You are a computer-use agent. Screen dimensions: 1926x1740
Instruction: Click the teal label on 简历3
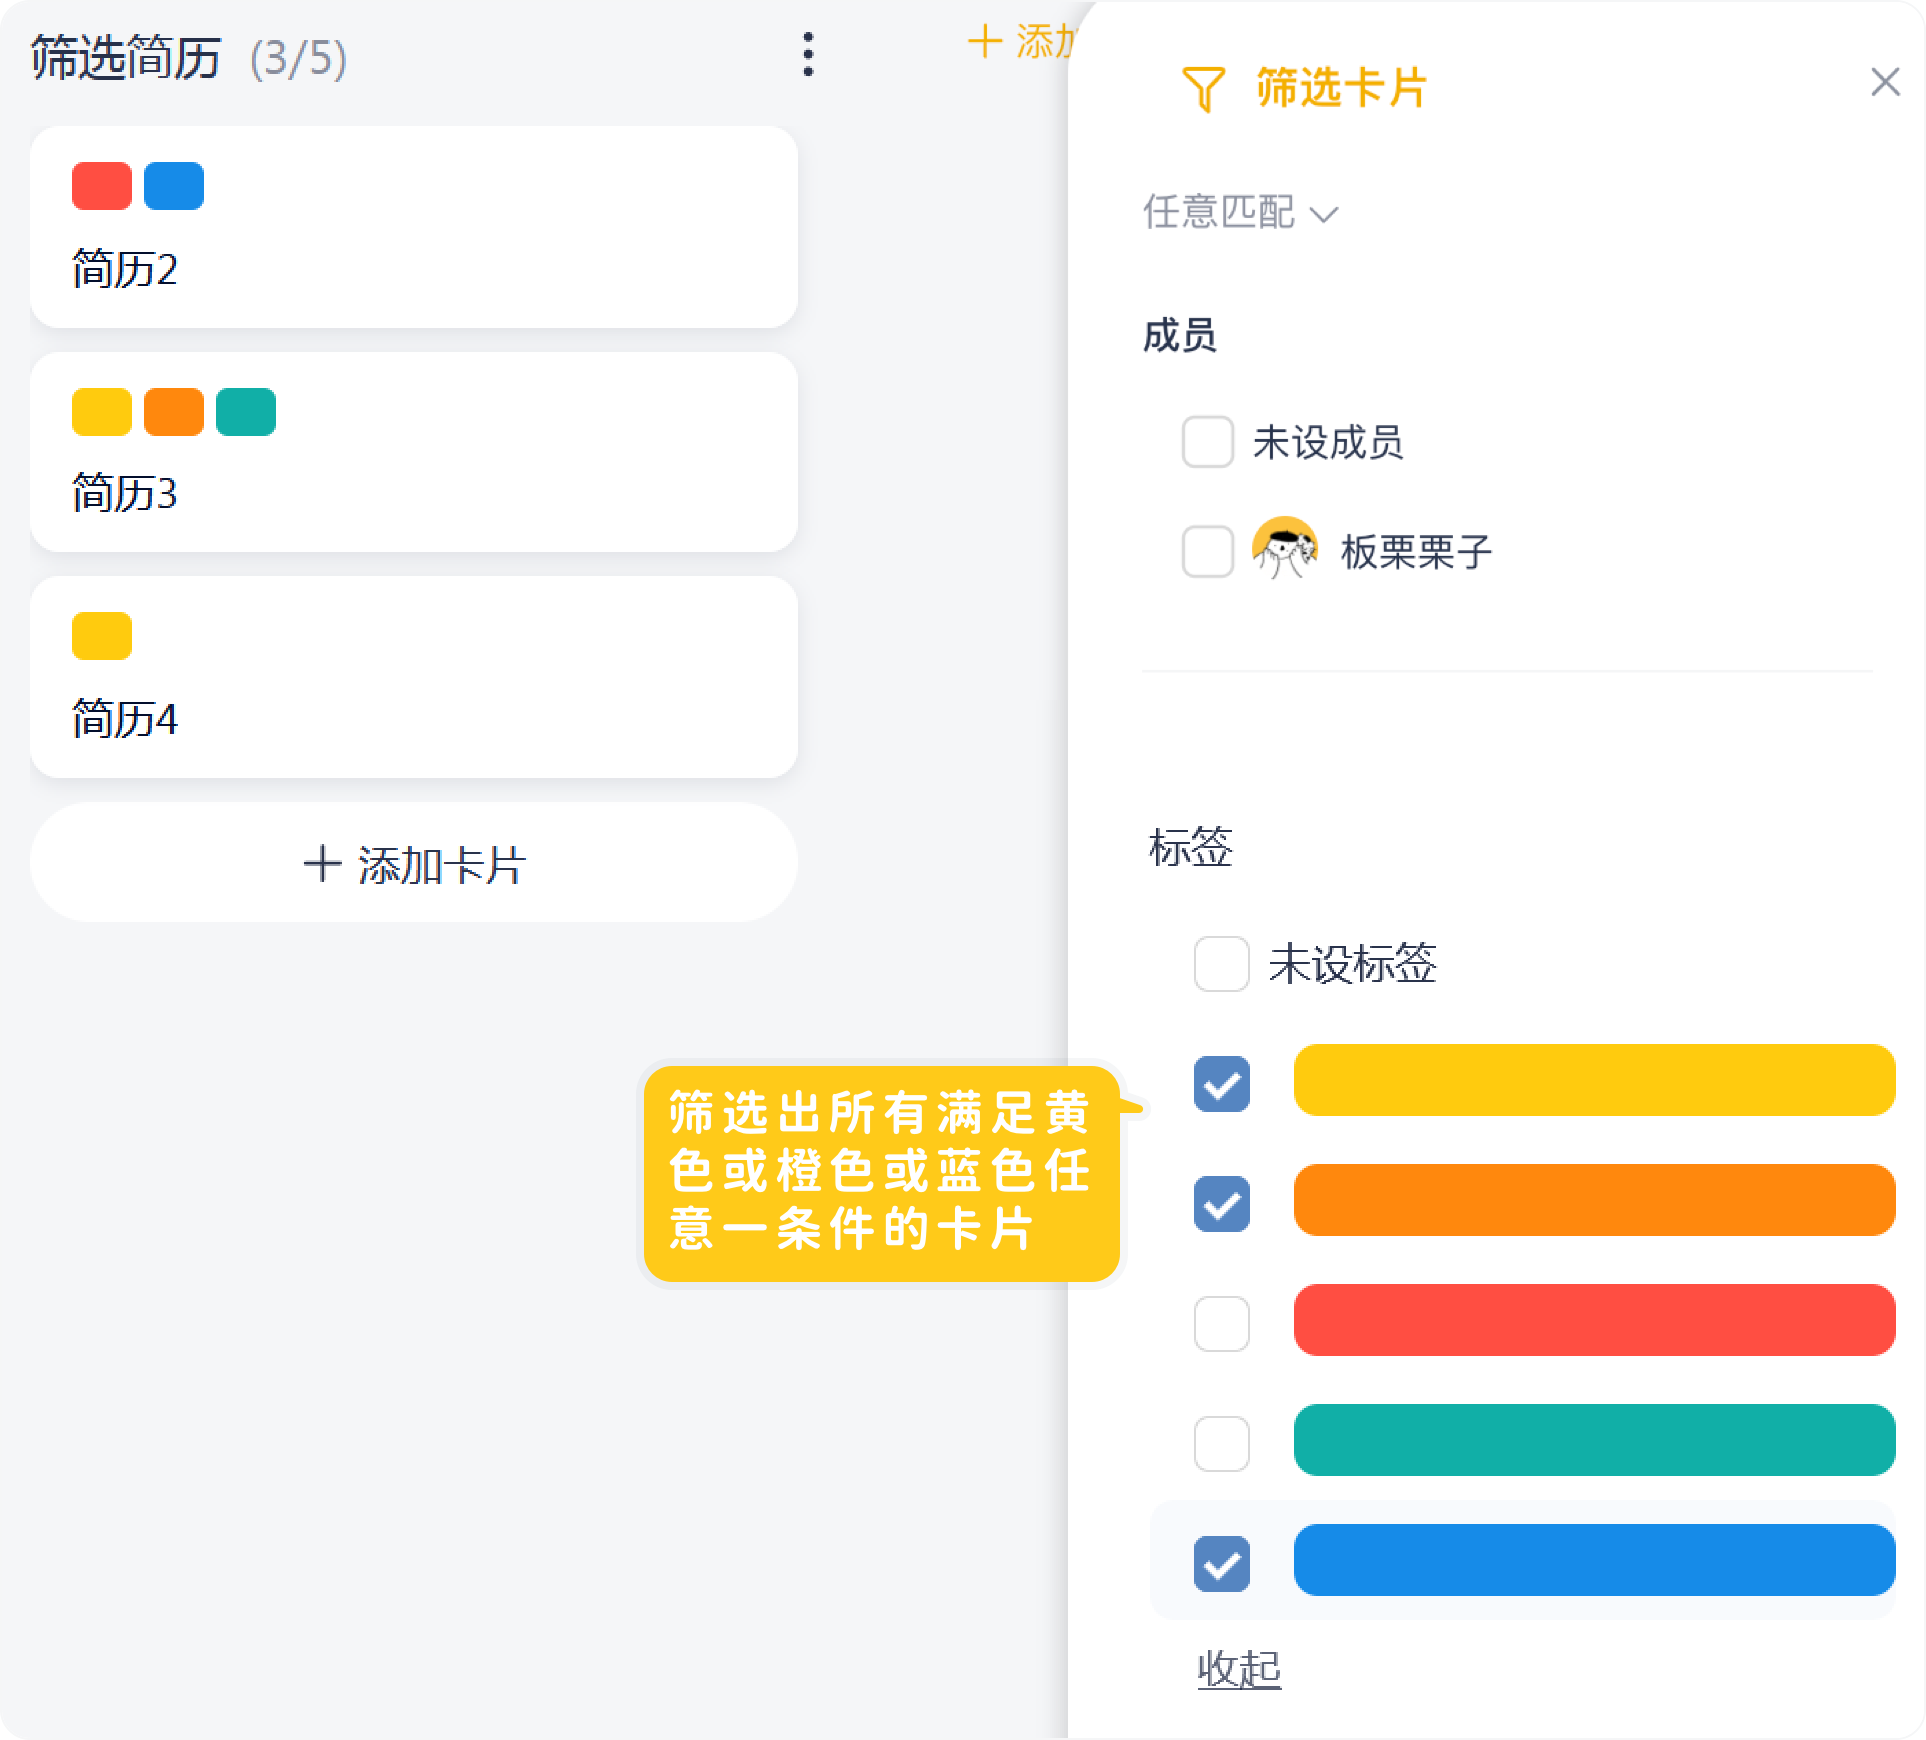coord(245,412)
